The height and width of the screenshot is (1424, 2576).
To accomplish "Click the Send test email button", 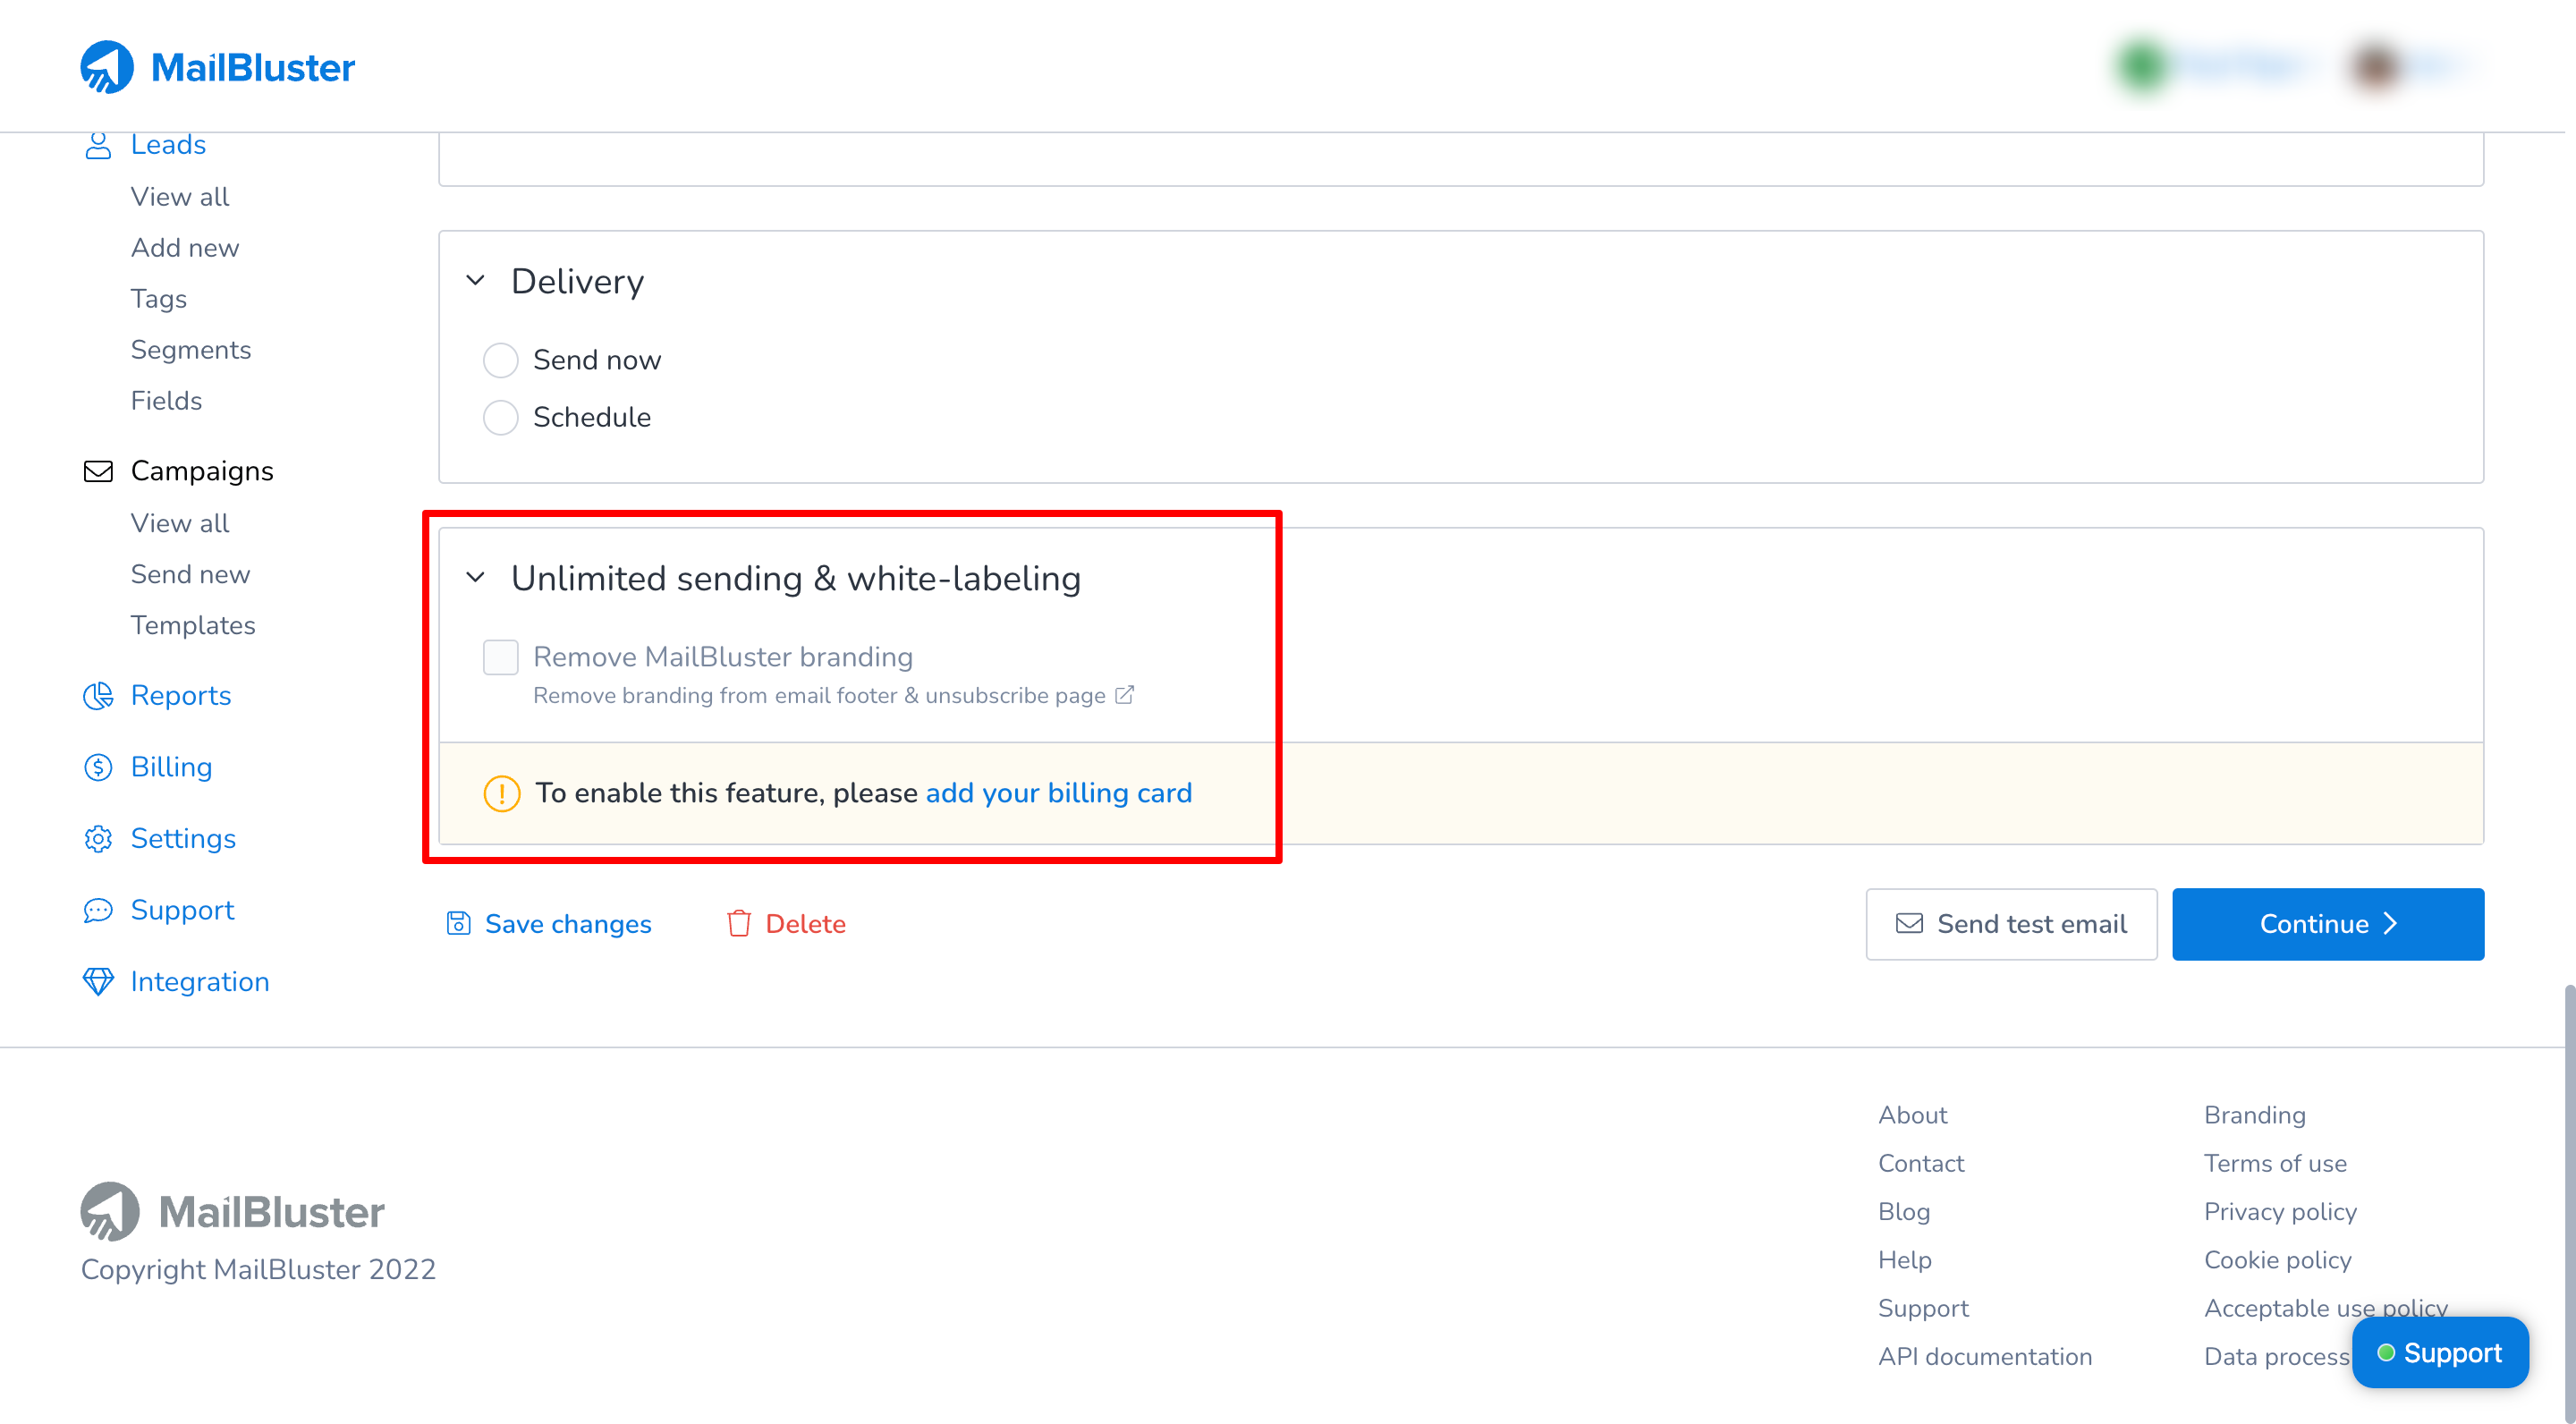I will (2011, 924).
